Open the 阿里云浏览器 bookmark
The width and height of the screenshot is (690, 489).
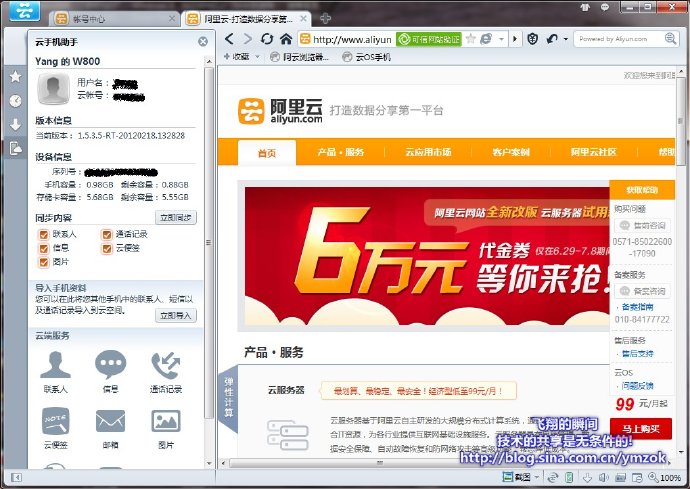[299, 57]
